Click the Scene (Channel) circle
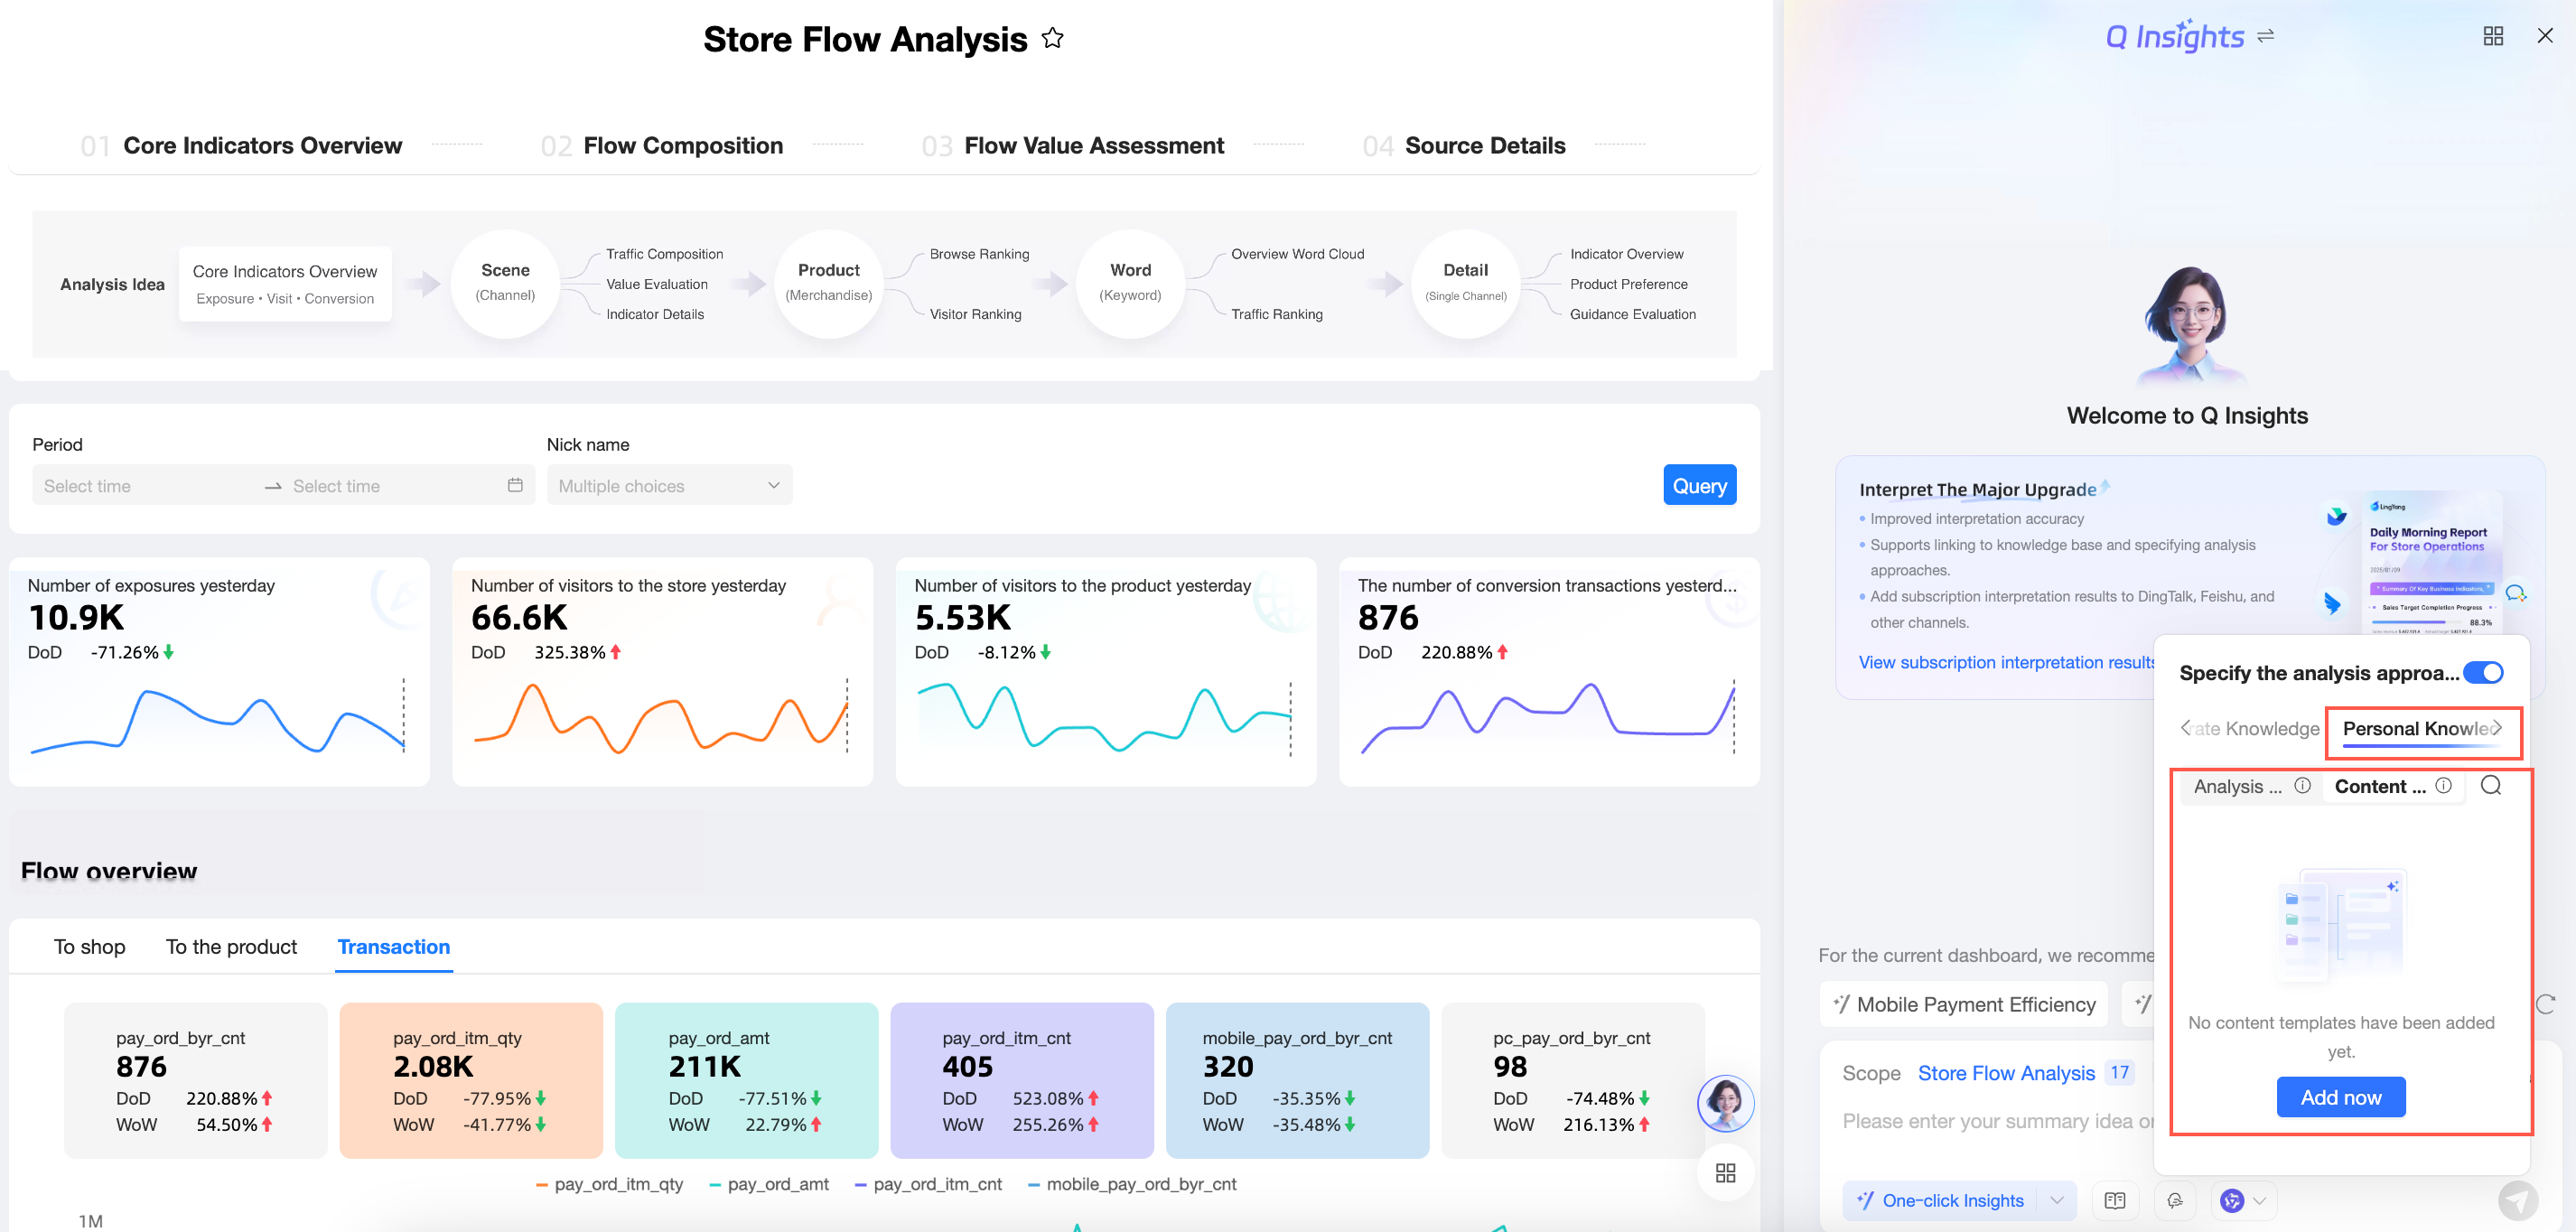Image resolution: width=2576 pixels, height=1232 pixels. tap(505, 284)
